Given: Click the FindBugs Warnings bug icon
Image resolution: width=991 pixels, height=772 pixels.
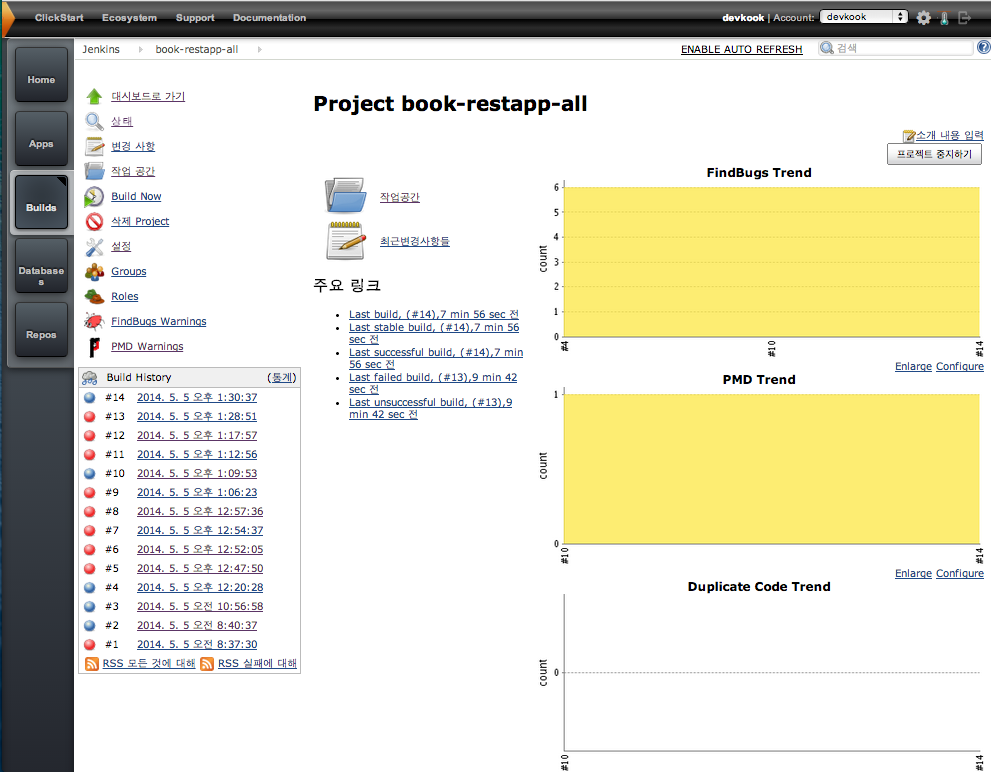Looking at the screenshot, I should 94,321.
